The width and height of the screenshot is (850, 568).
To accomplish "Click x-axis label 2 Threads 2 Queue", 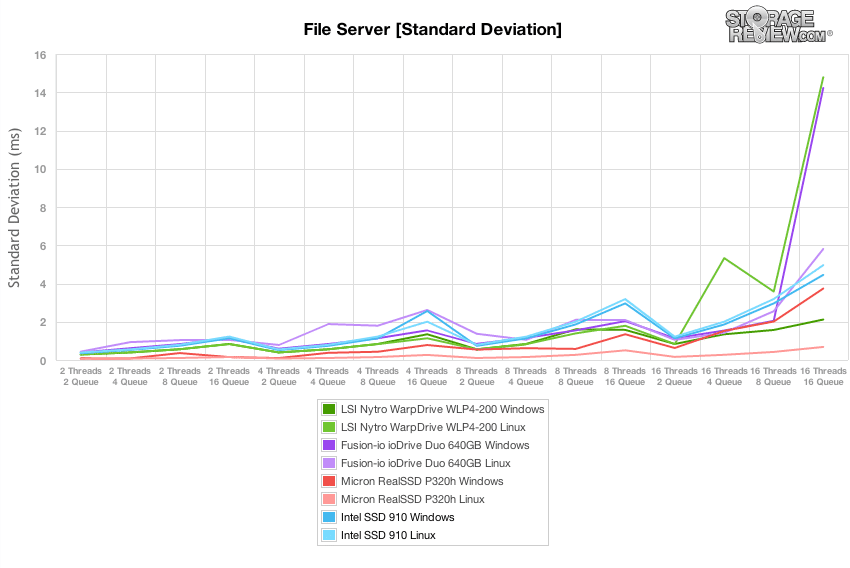I will click(81, 377).
